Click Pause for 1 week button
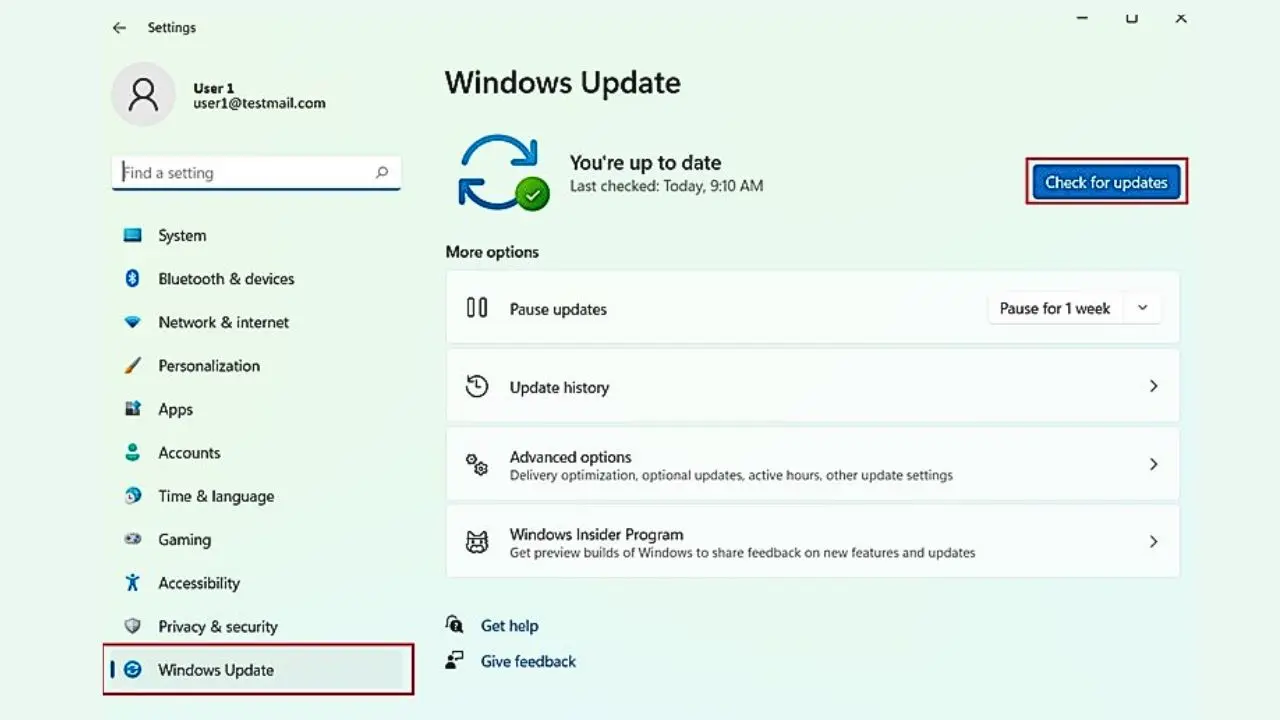 tap(1055, 308)
